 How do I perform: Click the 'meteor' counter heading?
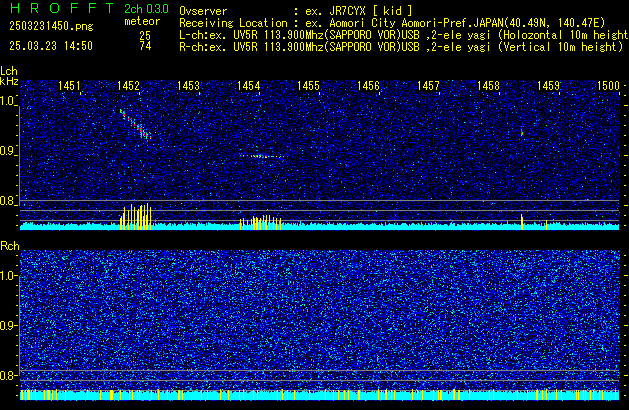pyautogui.click(x=142, y=21)
